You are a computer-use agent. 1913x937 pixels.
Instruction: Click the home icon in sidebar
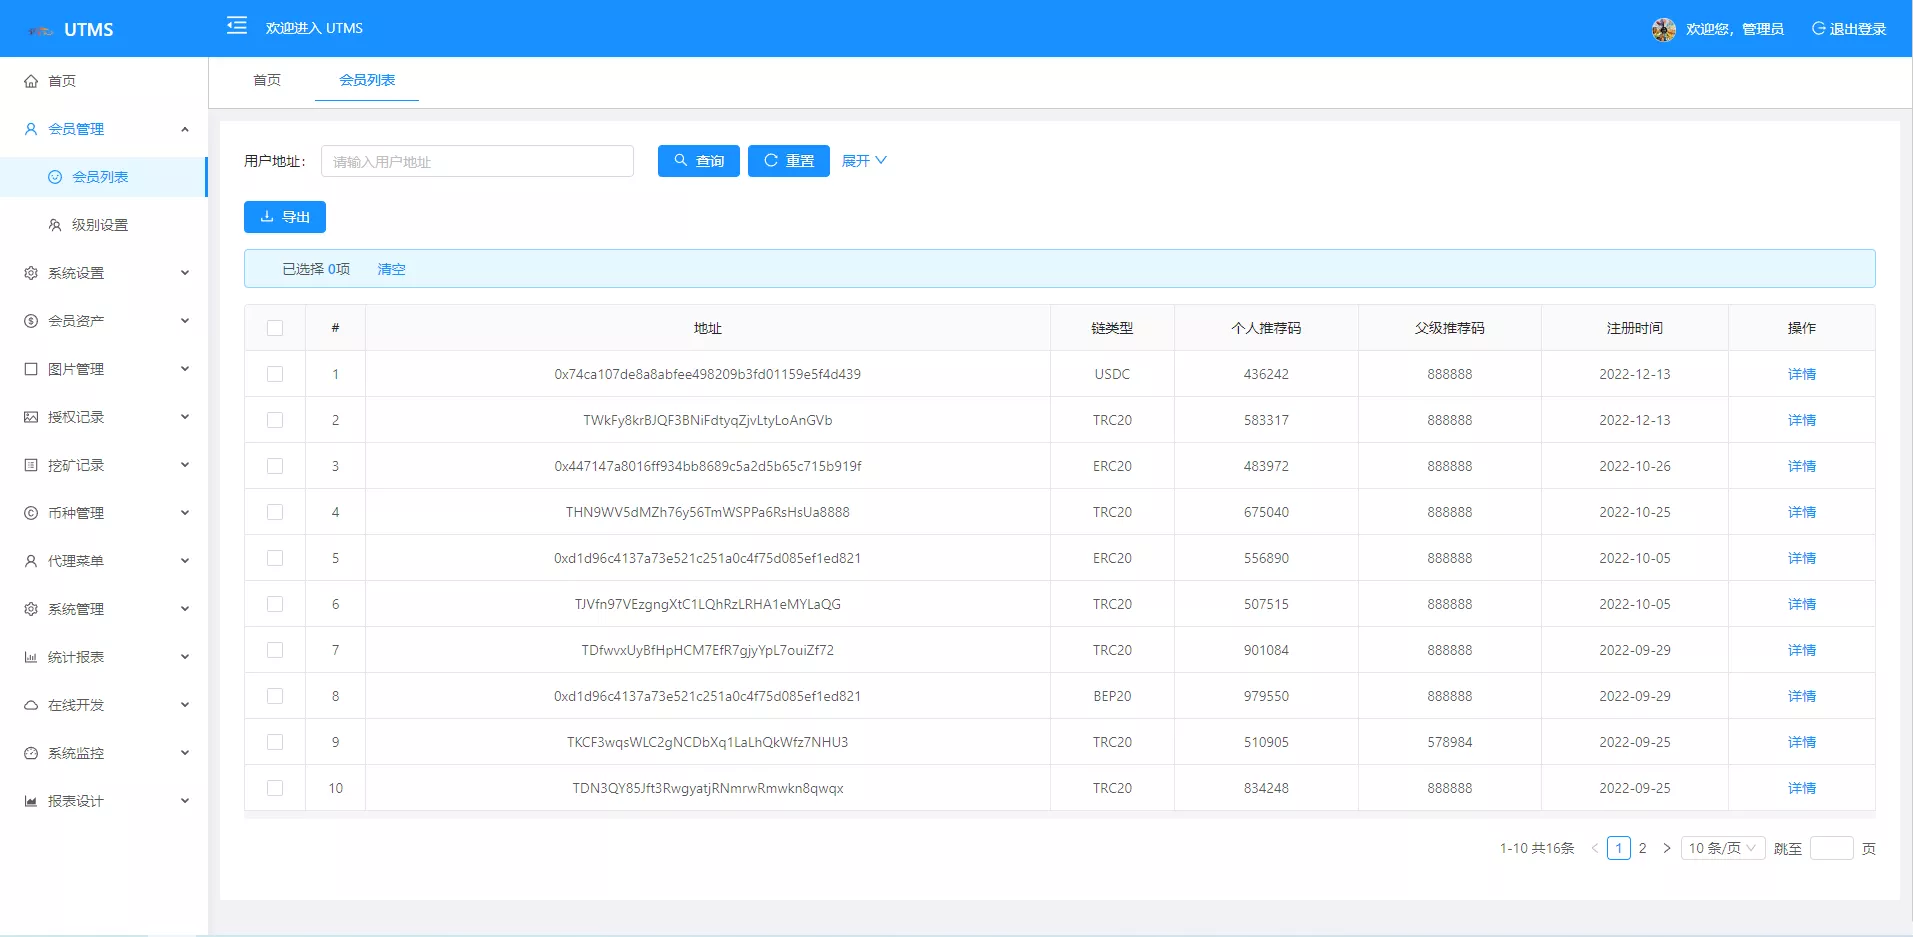[31, 81]
